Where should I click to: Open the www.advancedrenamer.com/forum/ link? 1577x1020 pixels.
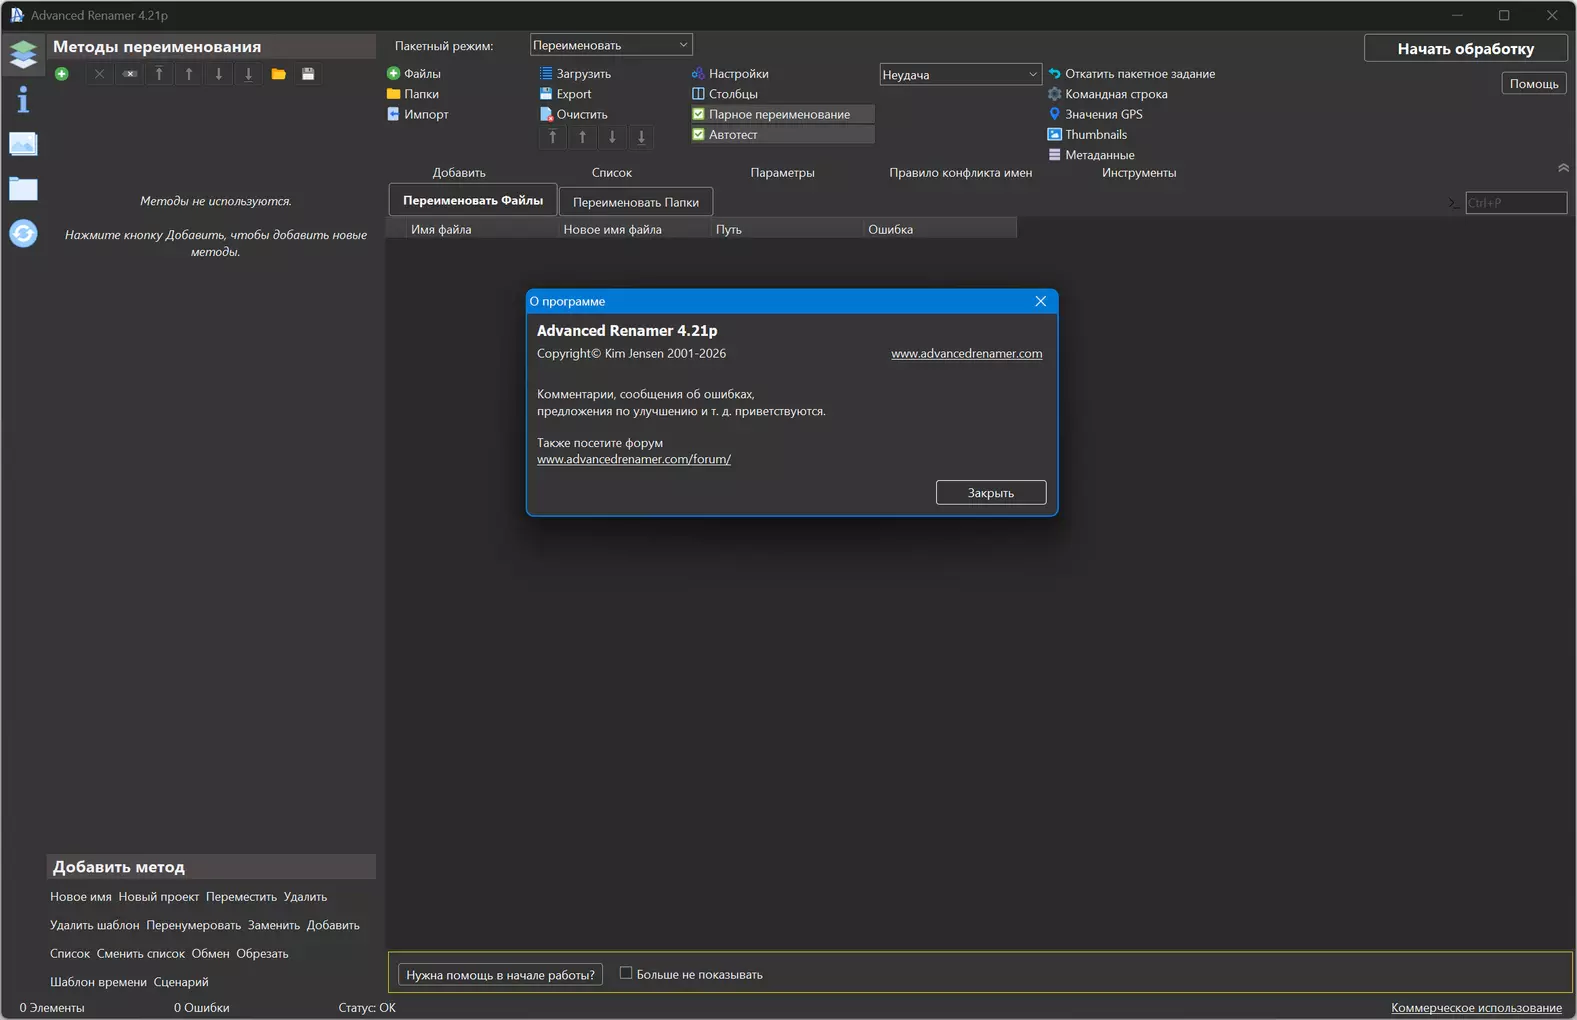click(x=634, y=459)
